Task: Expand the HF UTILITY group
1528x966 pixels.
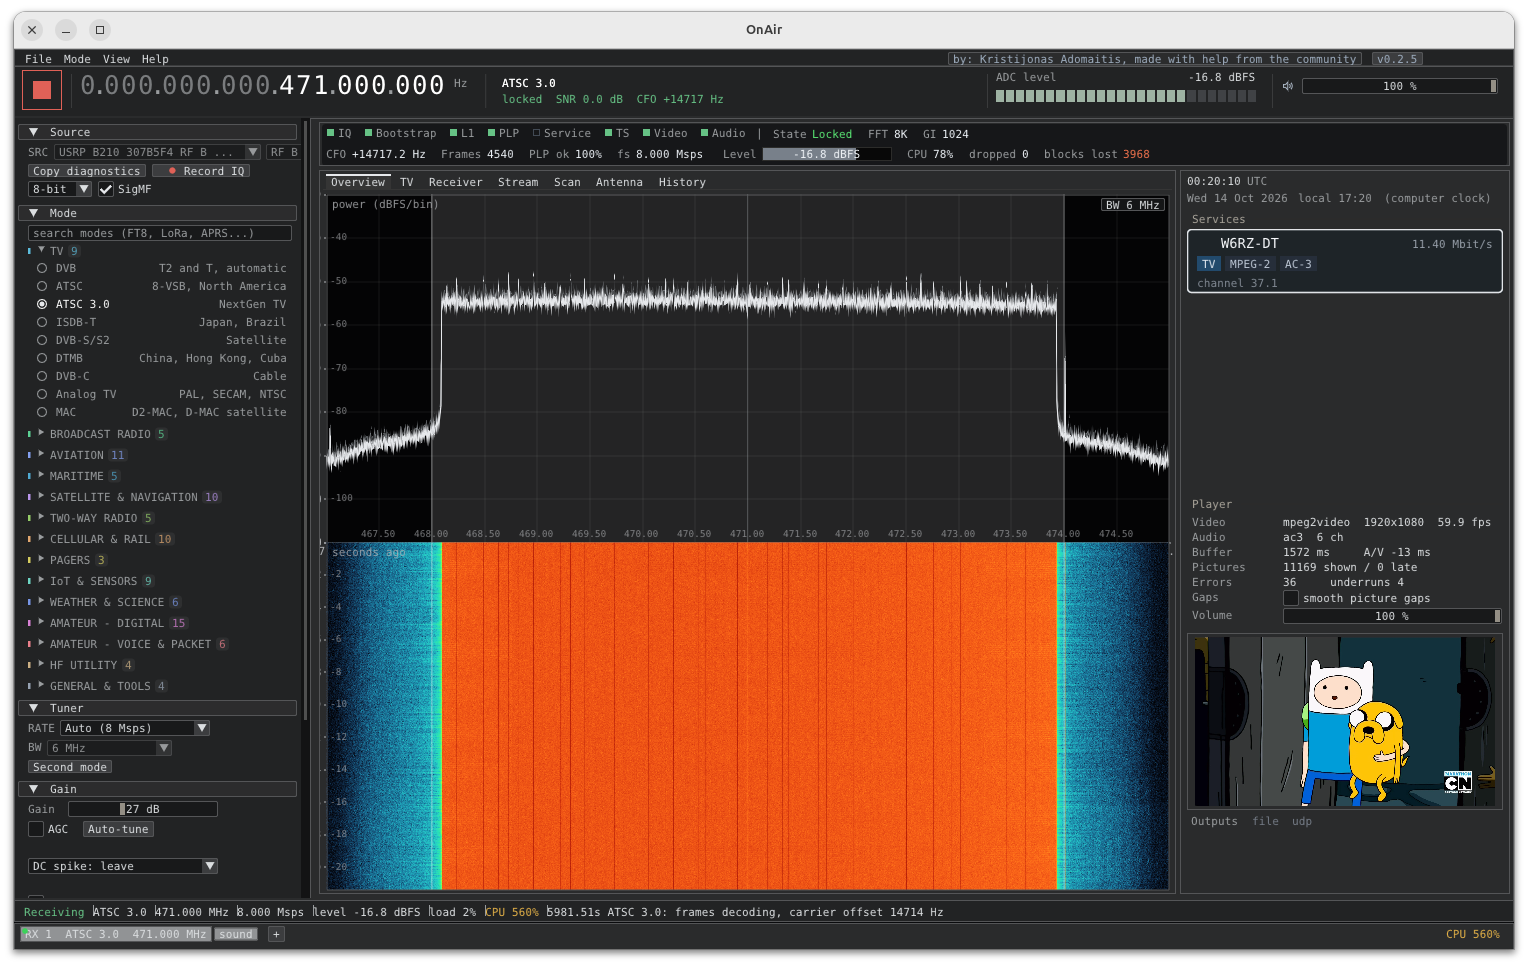Action: point(41,665)
